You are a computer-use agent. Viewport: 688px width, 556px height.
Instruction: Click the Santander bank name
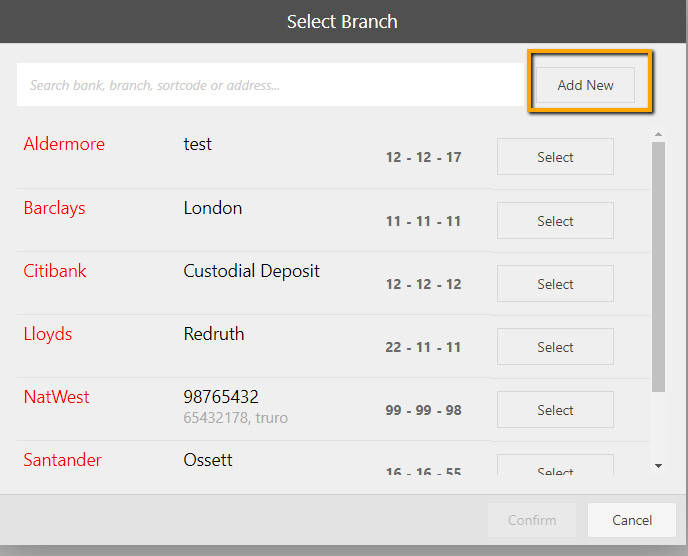62,460
